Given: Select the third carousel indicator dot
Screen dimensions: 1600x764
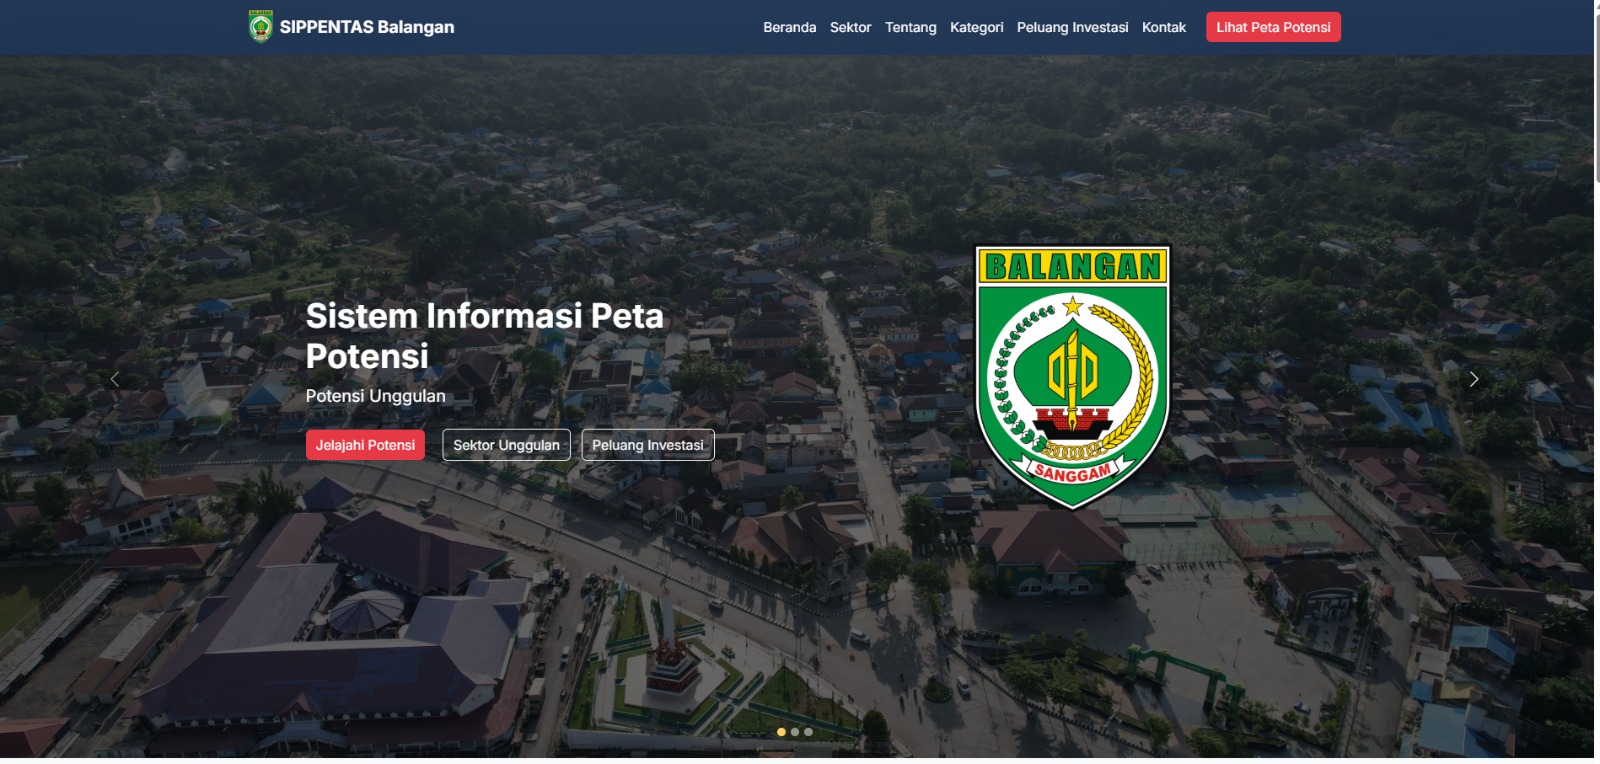Looking at the screenshot, I should [x=808, y=732].
